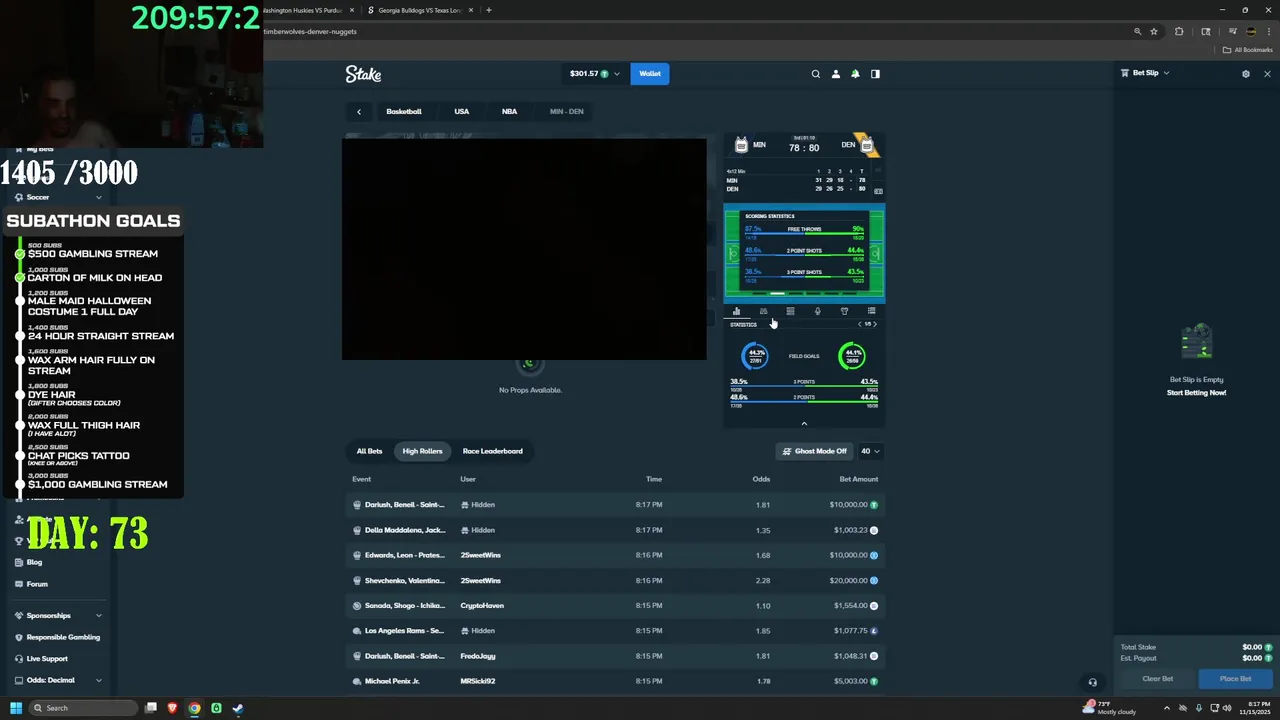Go to next statistics page arrow

(875, 324)
